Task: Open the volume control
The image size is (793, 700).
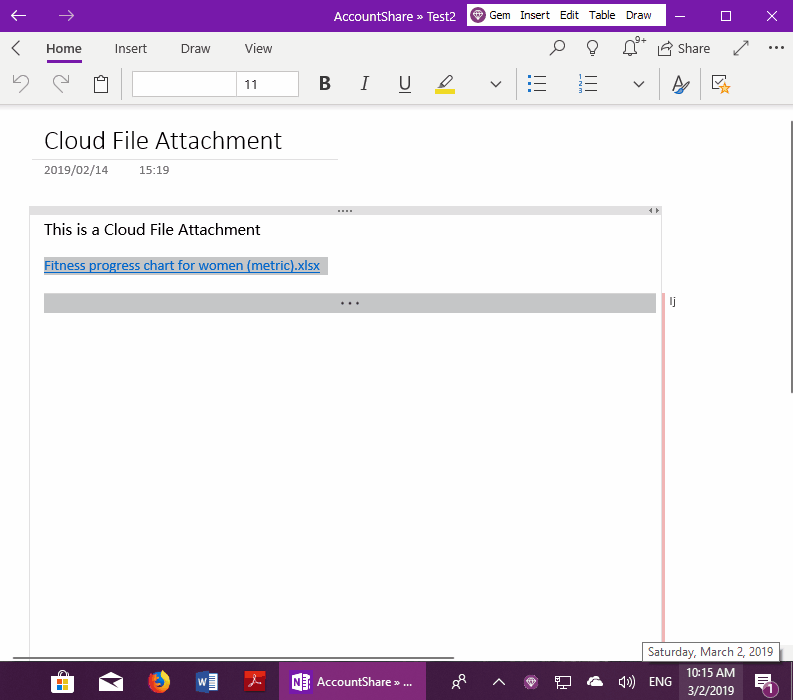Action: [x=627, y=682]
